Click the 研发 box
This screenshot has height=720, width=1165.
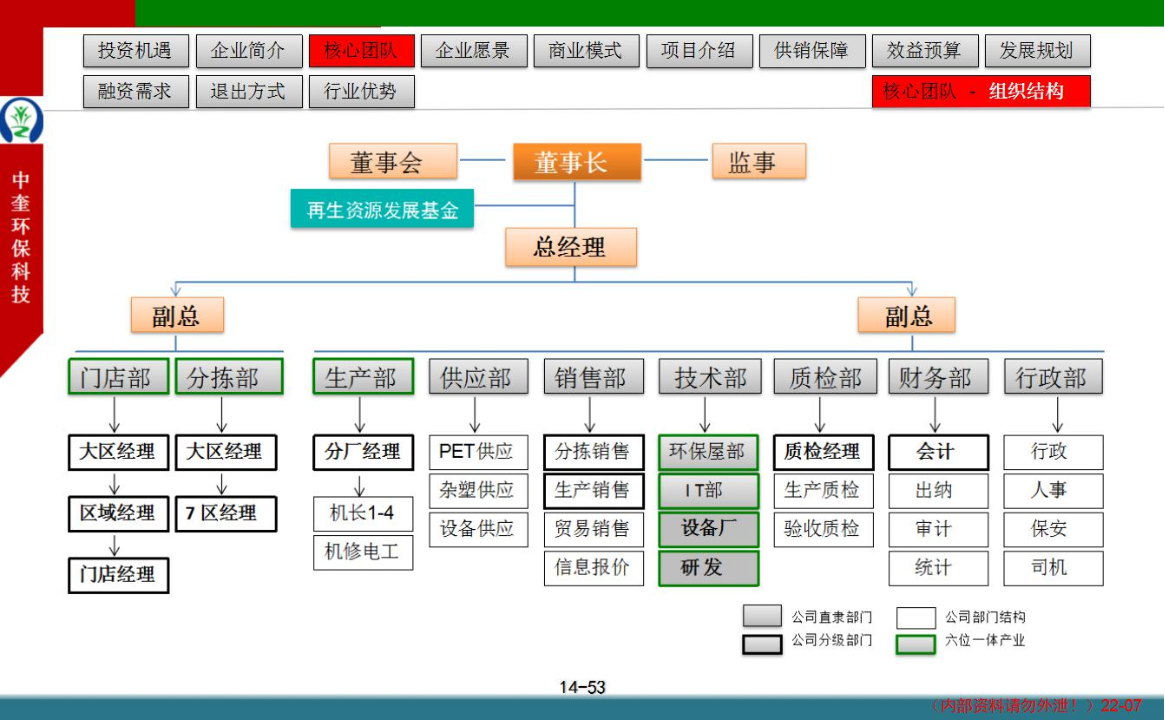point(709,568)
